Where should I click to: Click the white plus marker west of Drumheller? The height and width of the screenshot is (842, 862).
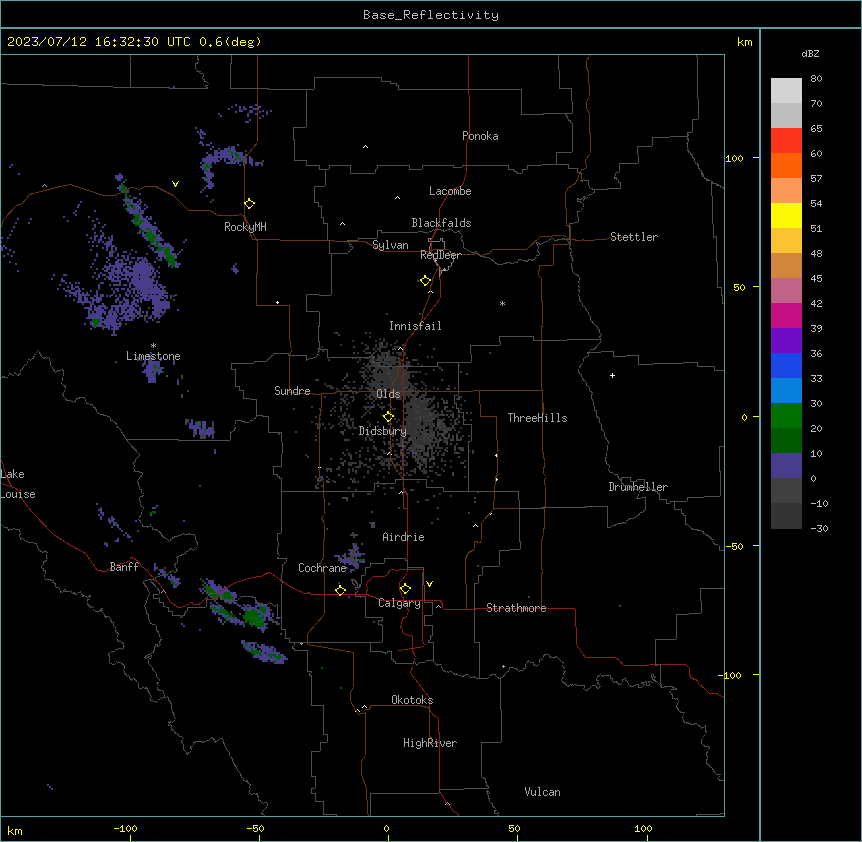(x=612, y=375)
